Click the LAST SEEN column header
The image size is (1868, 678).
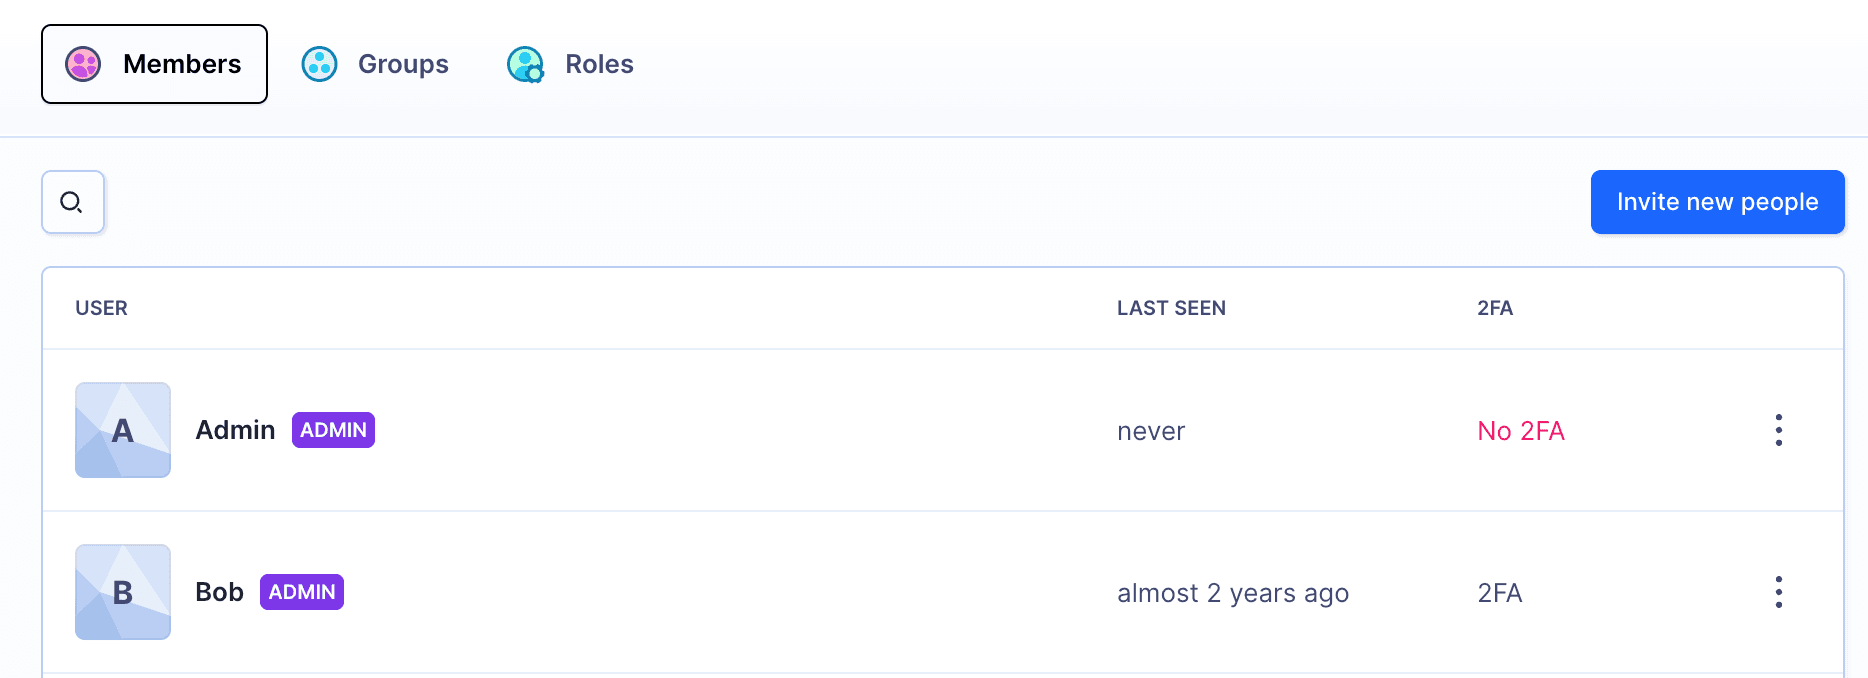(1171, 308)
